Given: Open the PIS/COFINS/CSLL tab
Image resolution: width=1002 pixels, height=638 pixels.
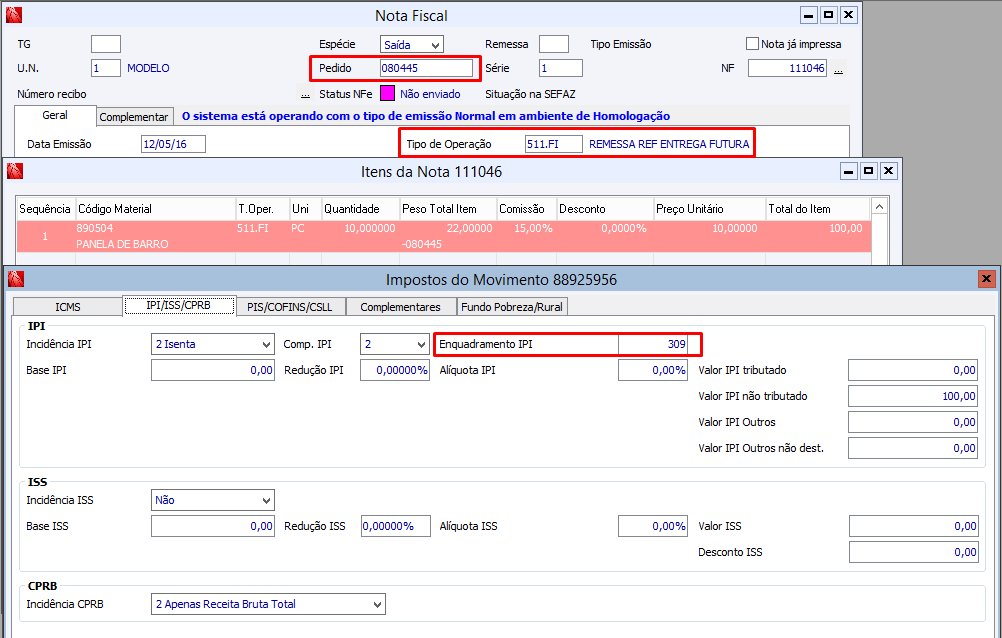Looking at the screenshot, I should click(289, 307).
